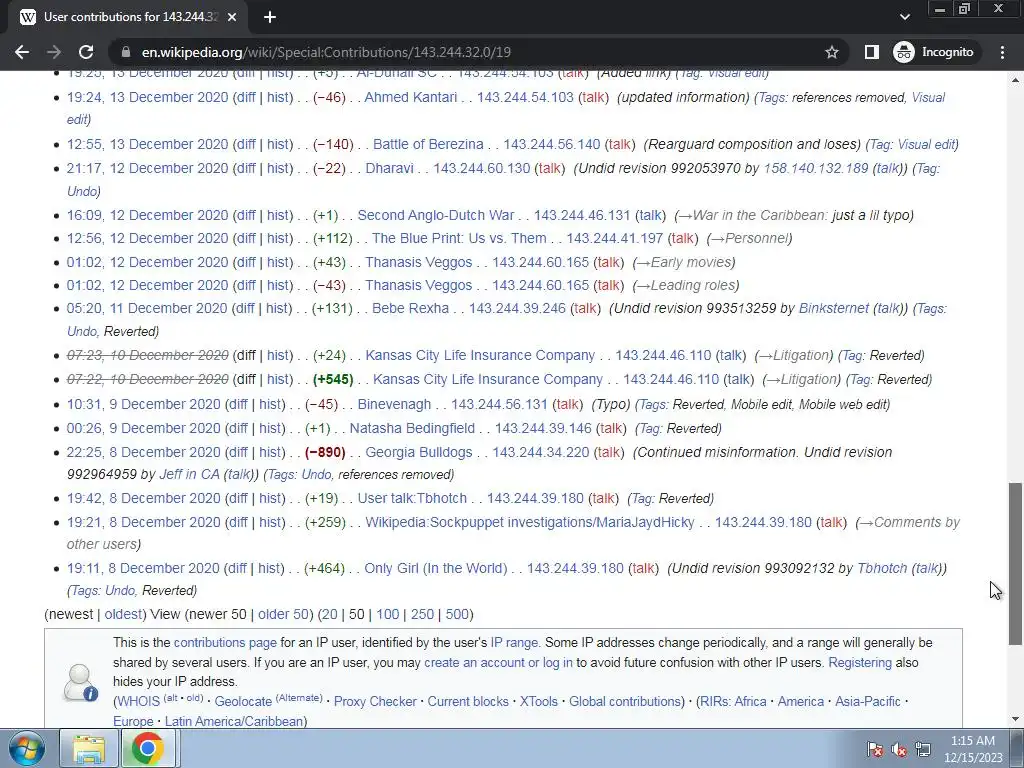Image resolution: width=1024 pixels, height=768 pixels.
Task: Open the User talk:Tbhotch link
Action: (x=412, y=498)
